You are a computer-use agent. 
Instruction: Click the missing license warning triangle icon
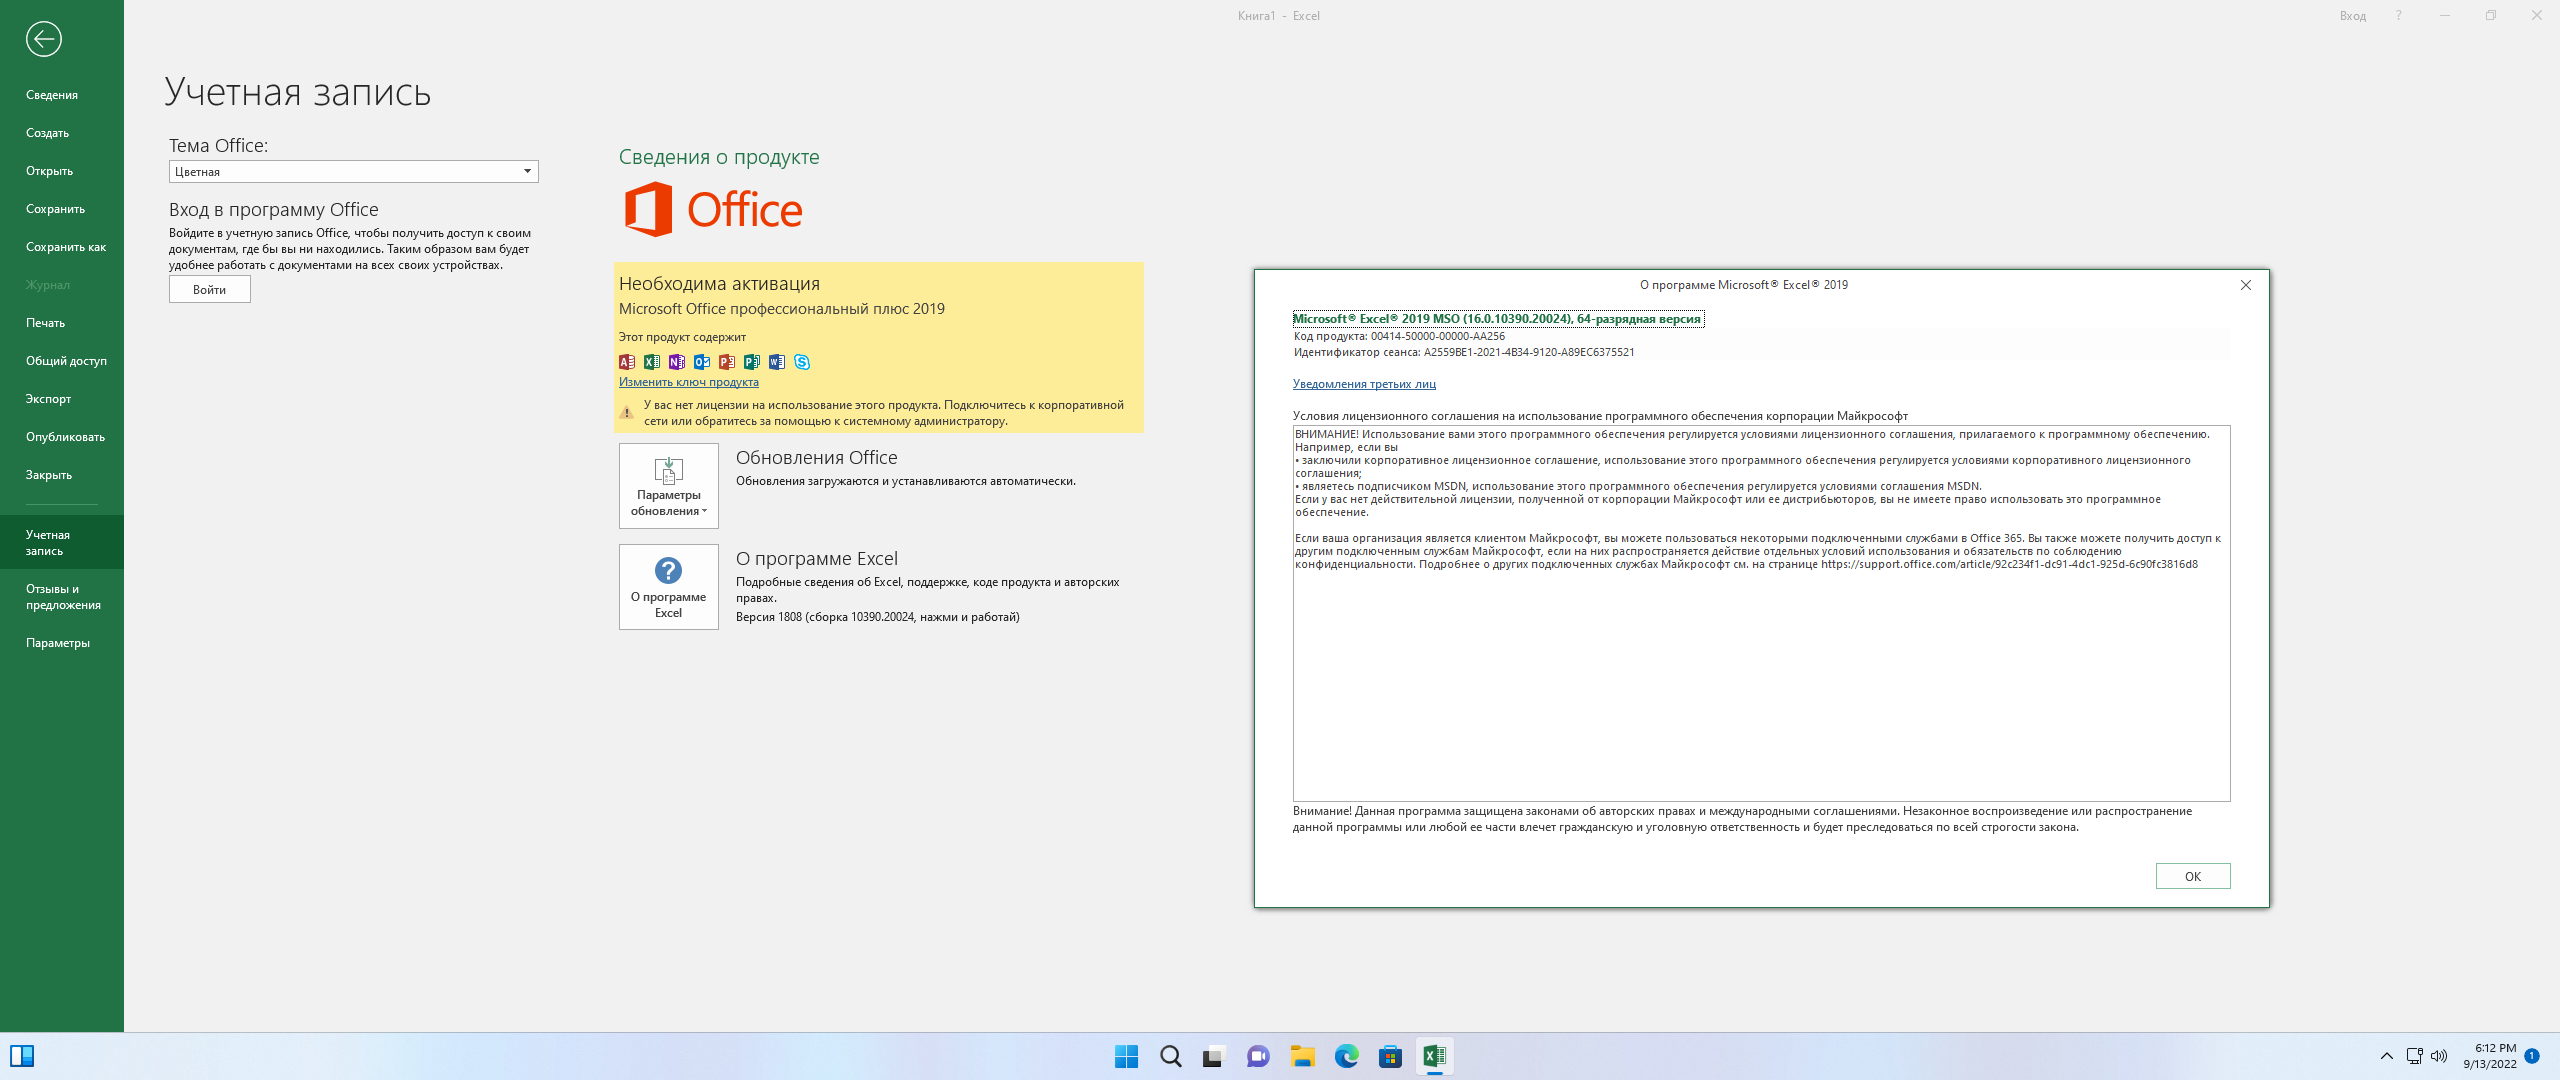pos(626,413)
